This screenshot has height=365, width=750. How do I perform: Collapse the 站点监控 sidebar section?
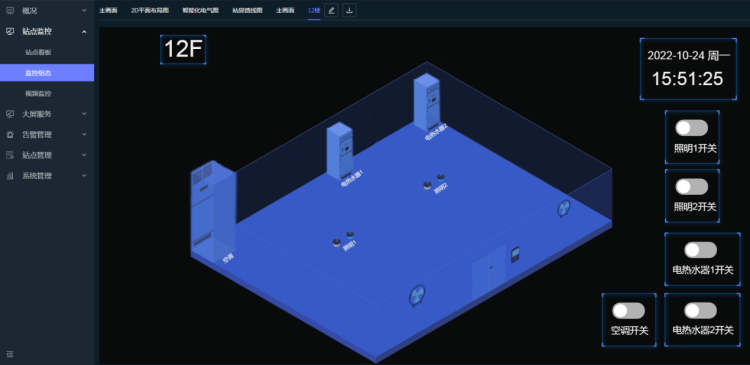47,32
